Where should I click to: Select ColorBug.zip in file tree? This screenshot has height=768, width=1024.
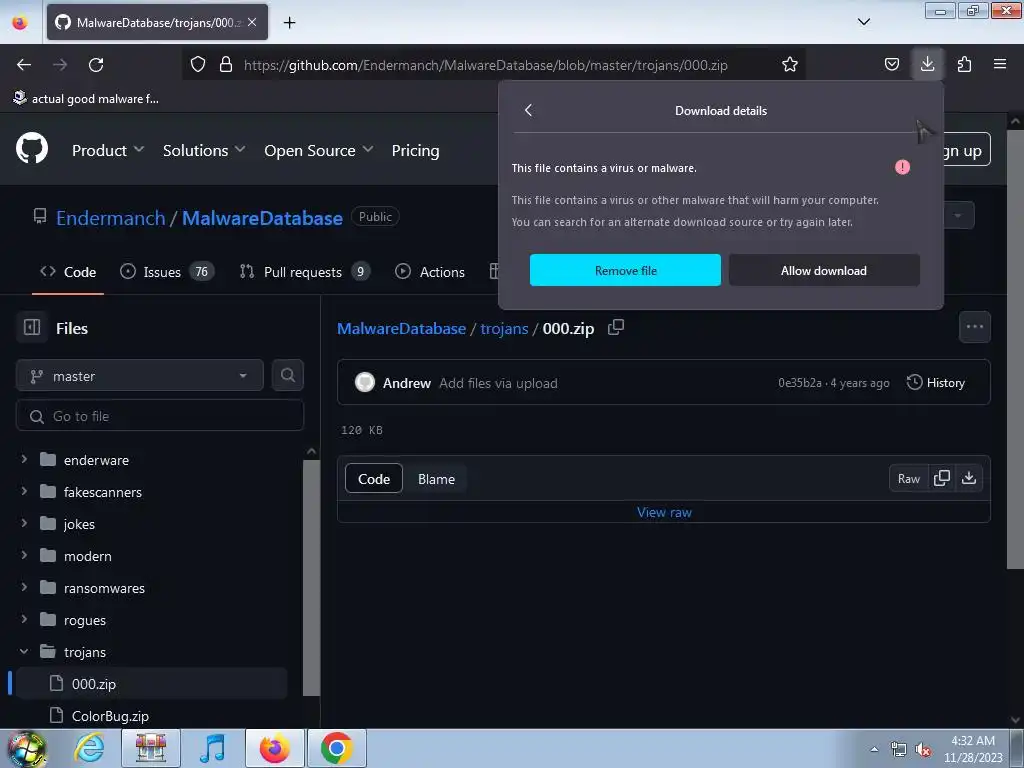tap(151, 716)
